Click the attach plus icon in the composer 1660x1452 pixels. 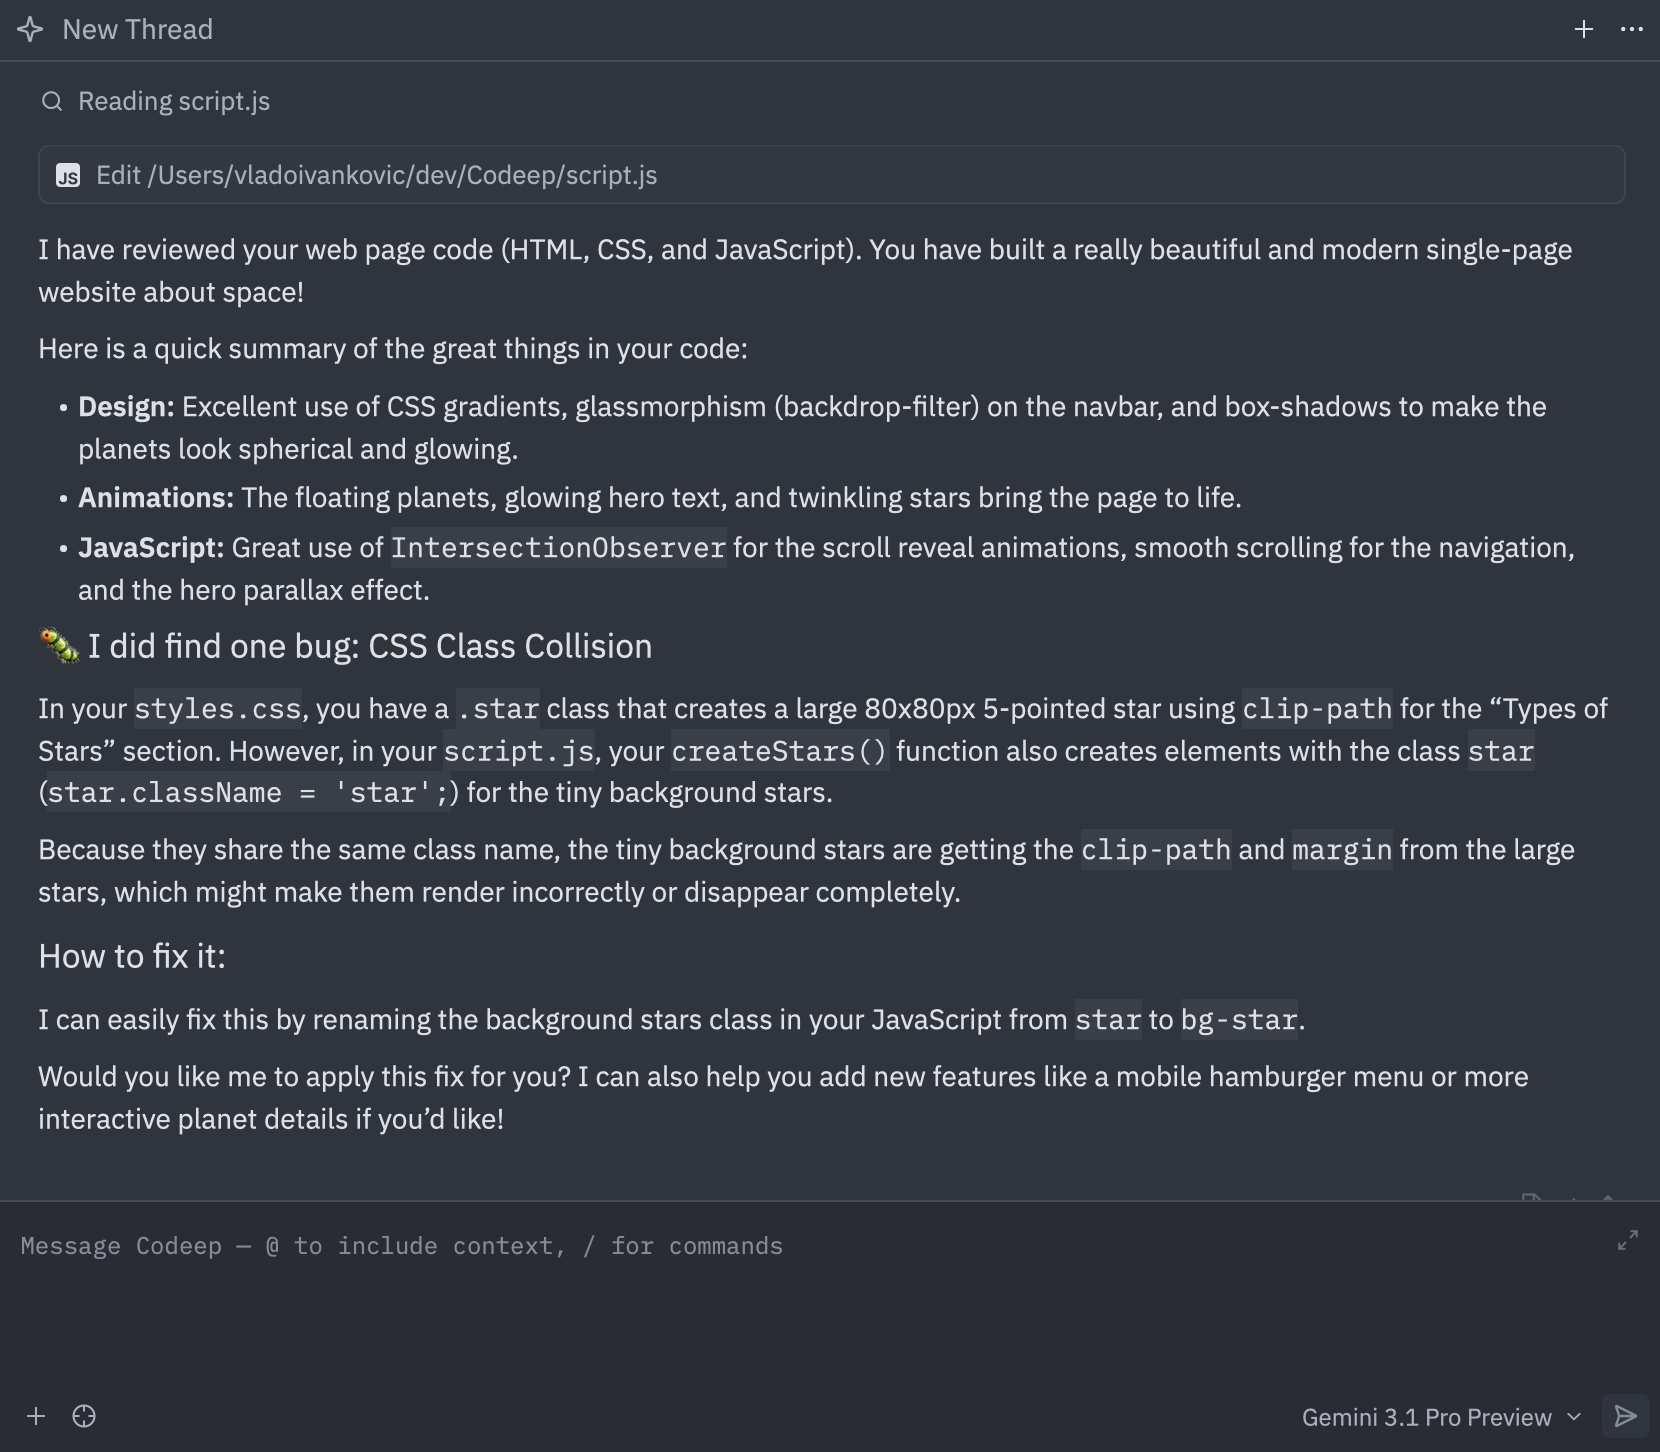tap(36, 1416)
